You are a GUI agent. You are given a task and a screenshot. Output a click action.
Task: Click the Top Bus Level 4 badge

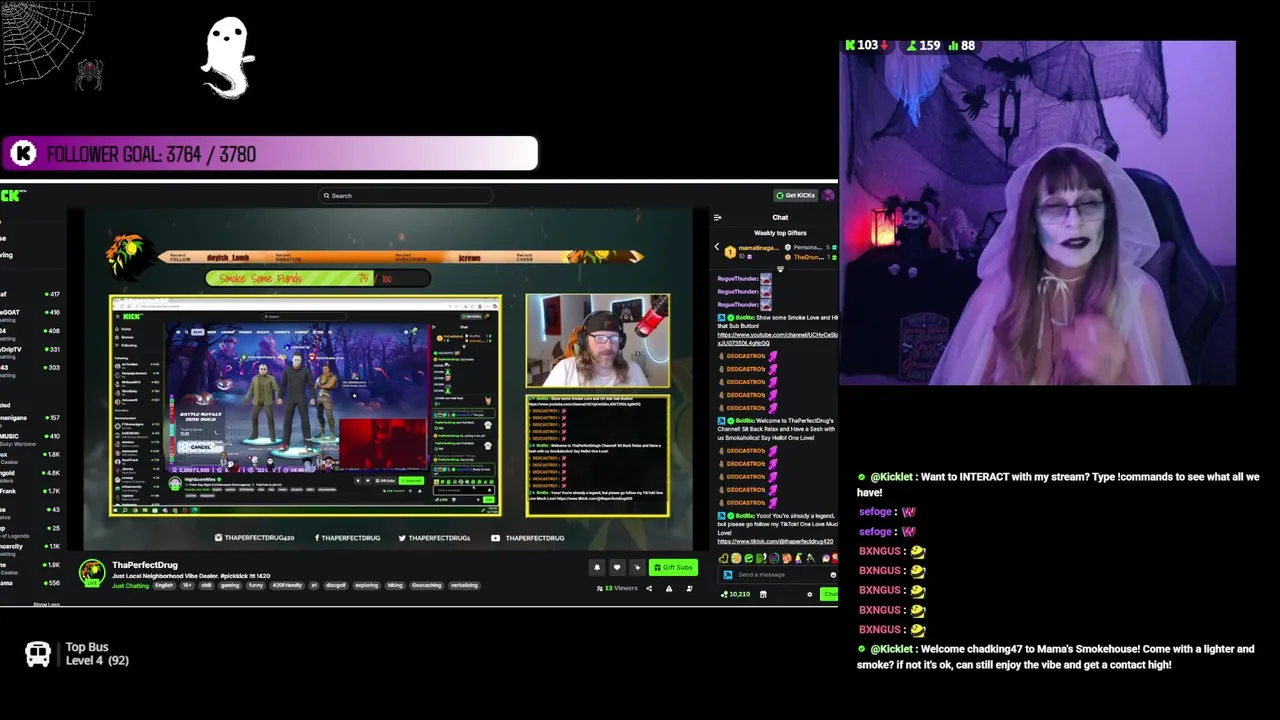click(x=77, y=654)
